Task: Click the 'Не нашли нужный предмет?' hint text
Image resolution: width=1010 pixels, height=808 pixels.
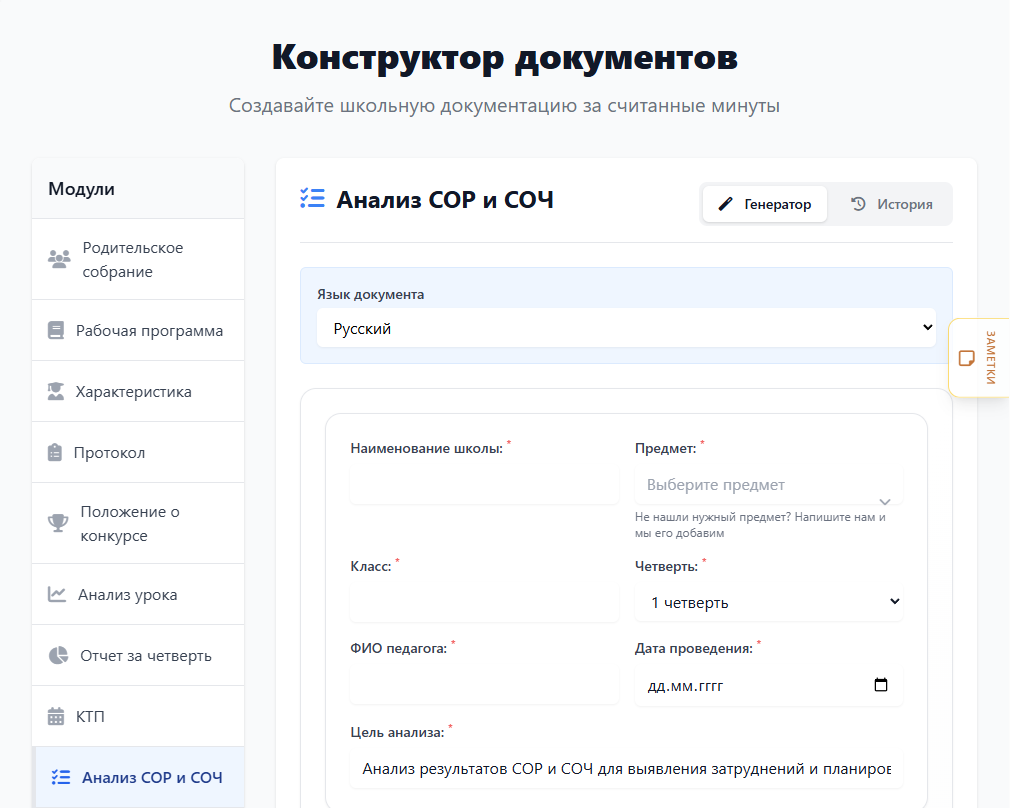Action: click(760, 524)
